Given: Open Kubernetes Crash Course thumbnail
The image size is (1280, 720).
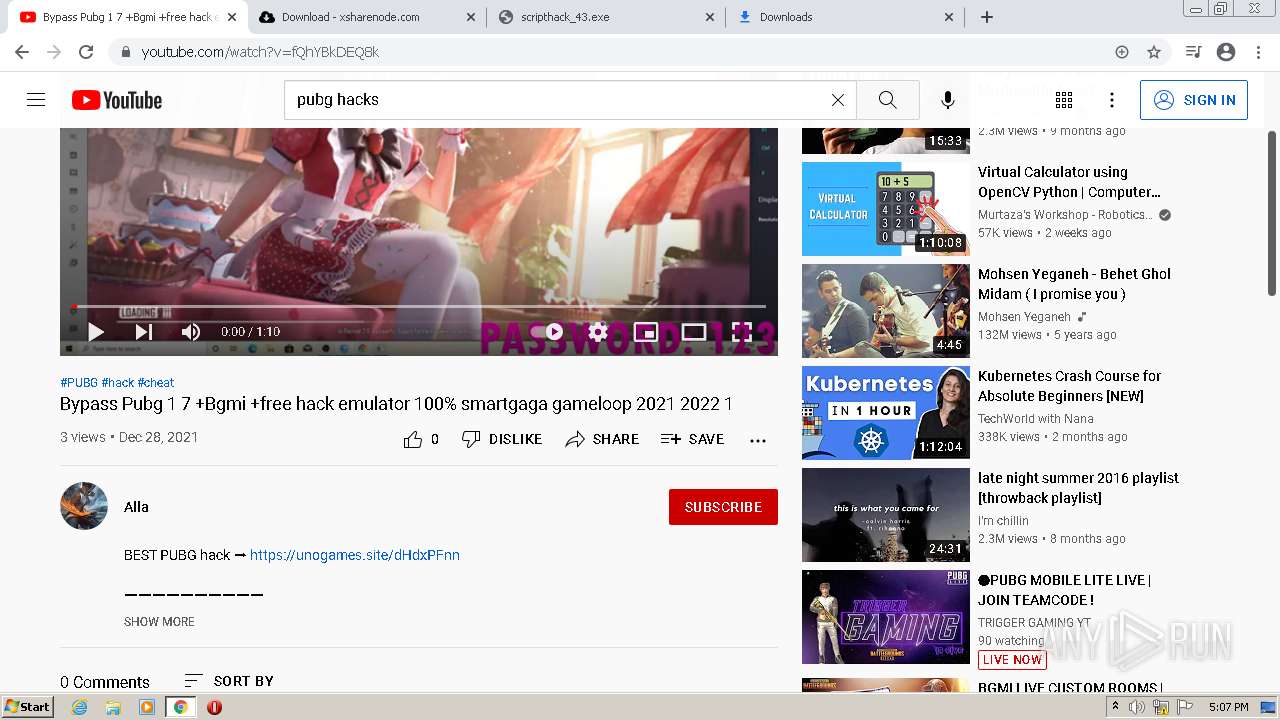Looking at the screenshot, I should tap(886, 413).
